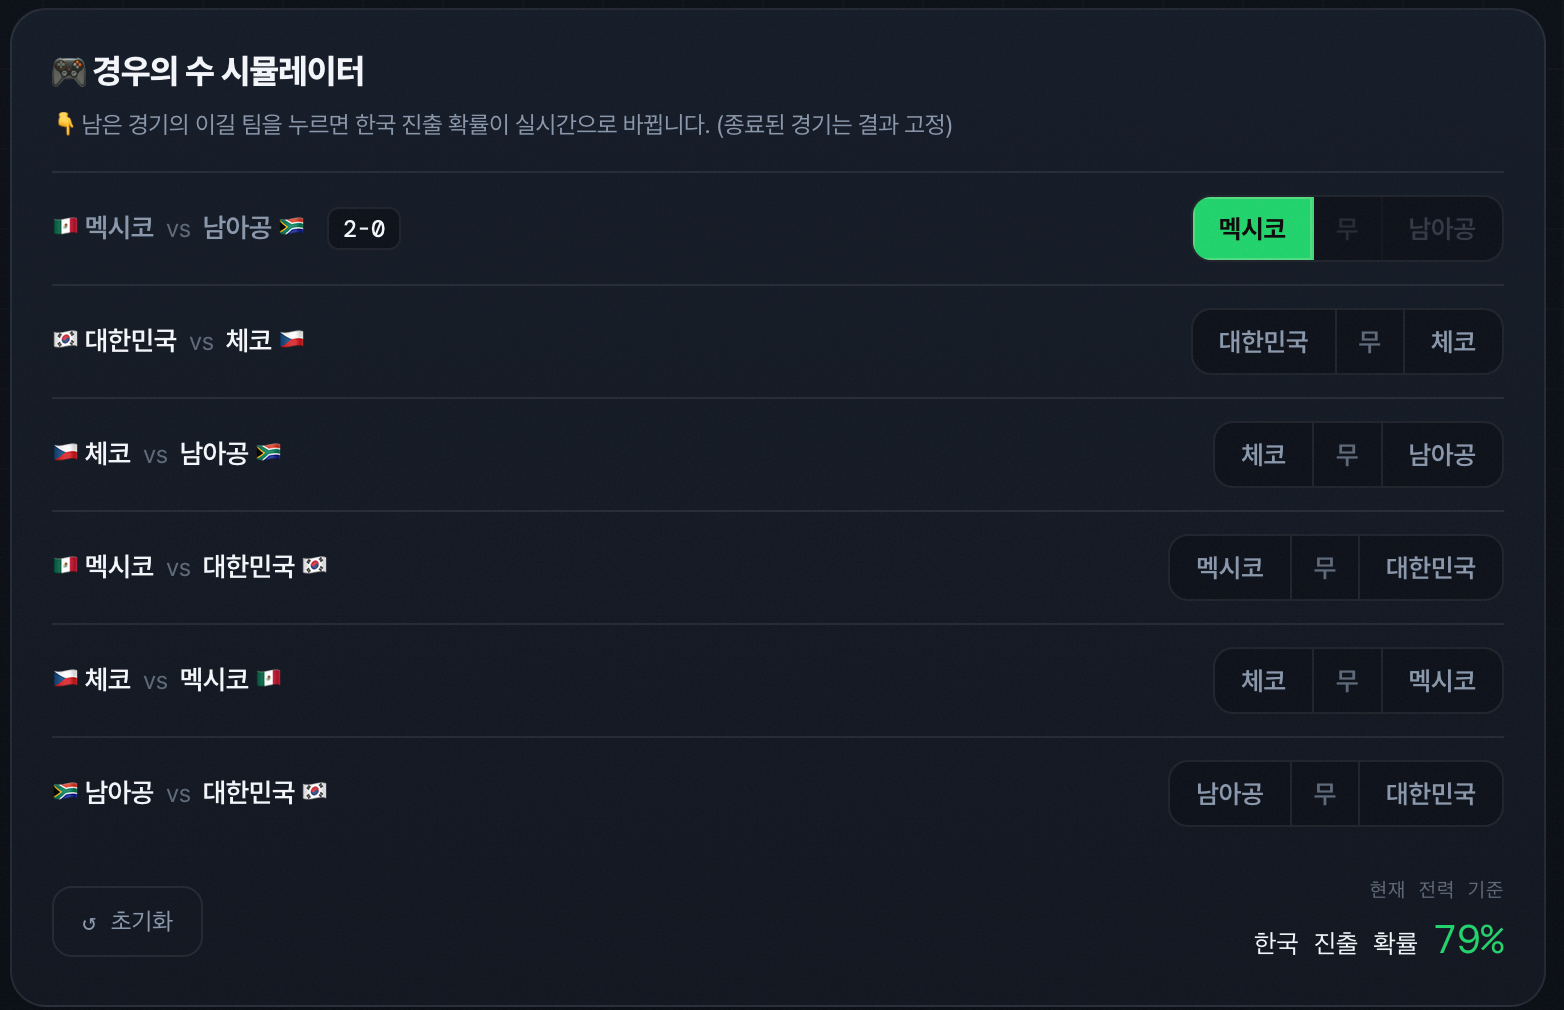Click the 초기화 reset button
The height and width of the screenshot is (1010, 1564).
click(127, 921)
